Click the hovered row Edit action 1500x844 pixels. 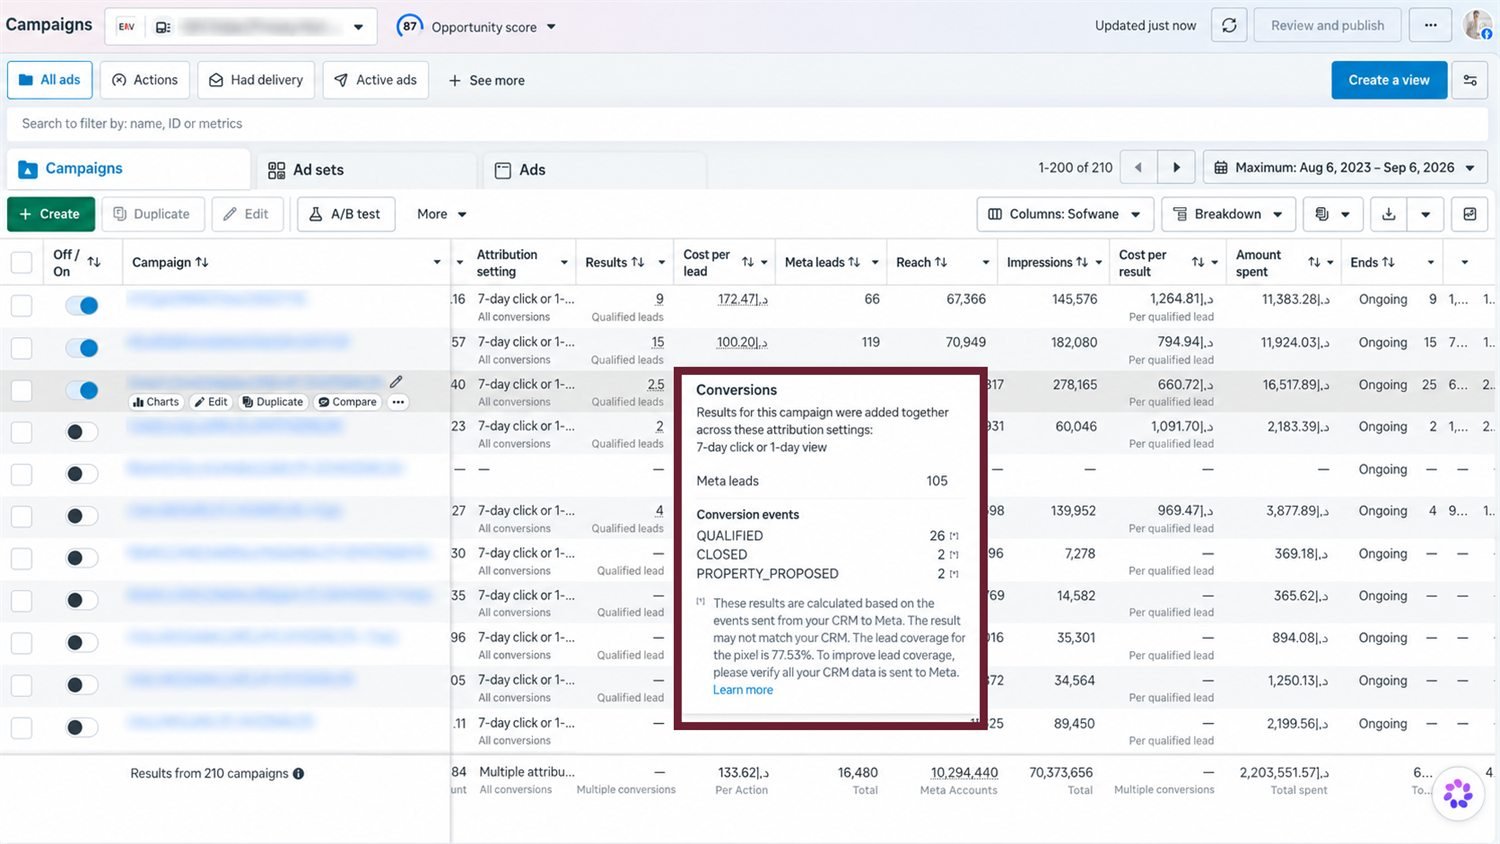211,402
